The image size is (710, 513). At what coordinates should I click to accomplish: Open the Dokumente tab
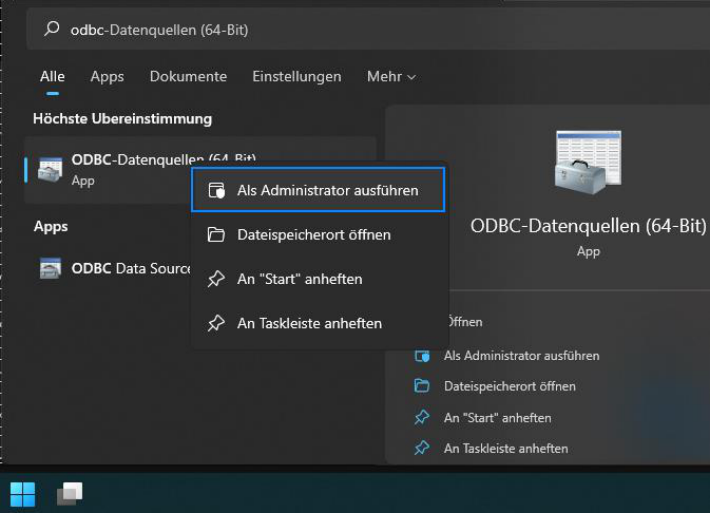pyautogui.click(x=188, y=77)
